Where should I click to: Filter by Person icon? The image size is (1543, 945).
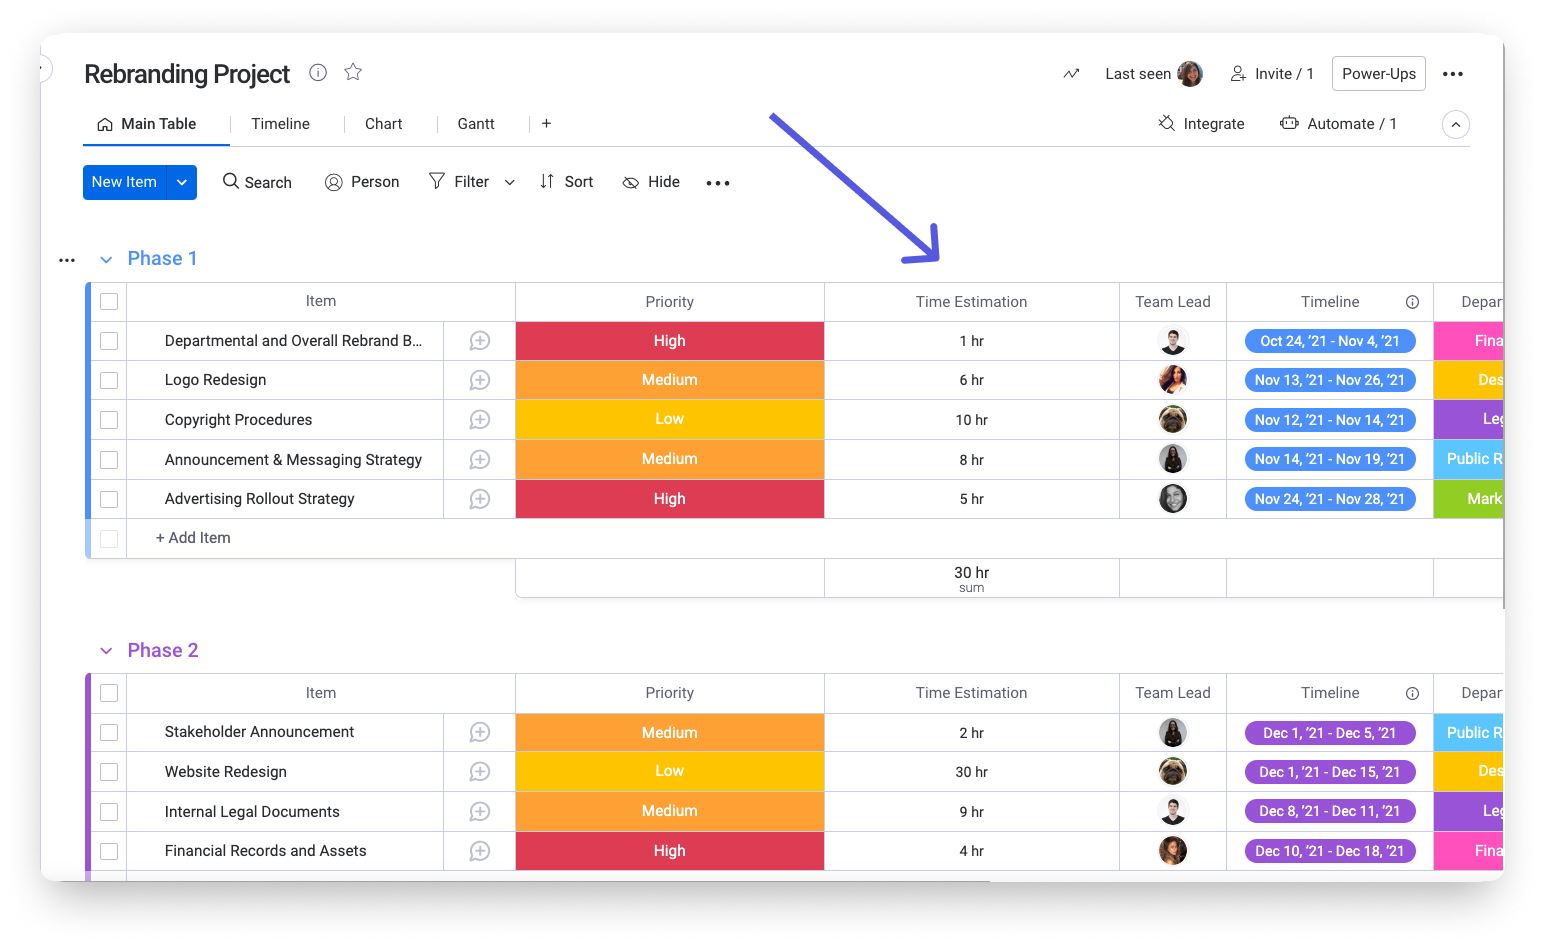tap(334, 182)
